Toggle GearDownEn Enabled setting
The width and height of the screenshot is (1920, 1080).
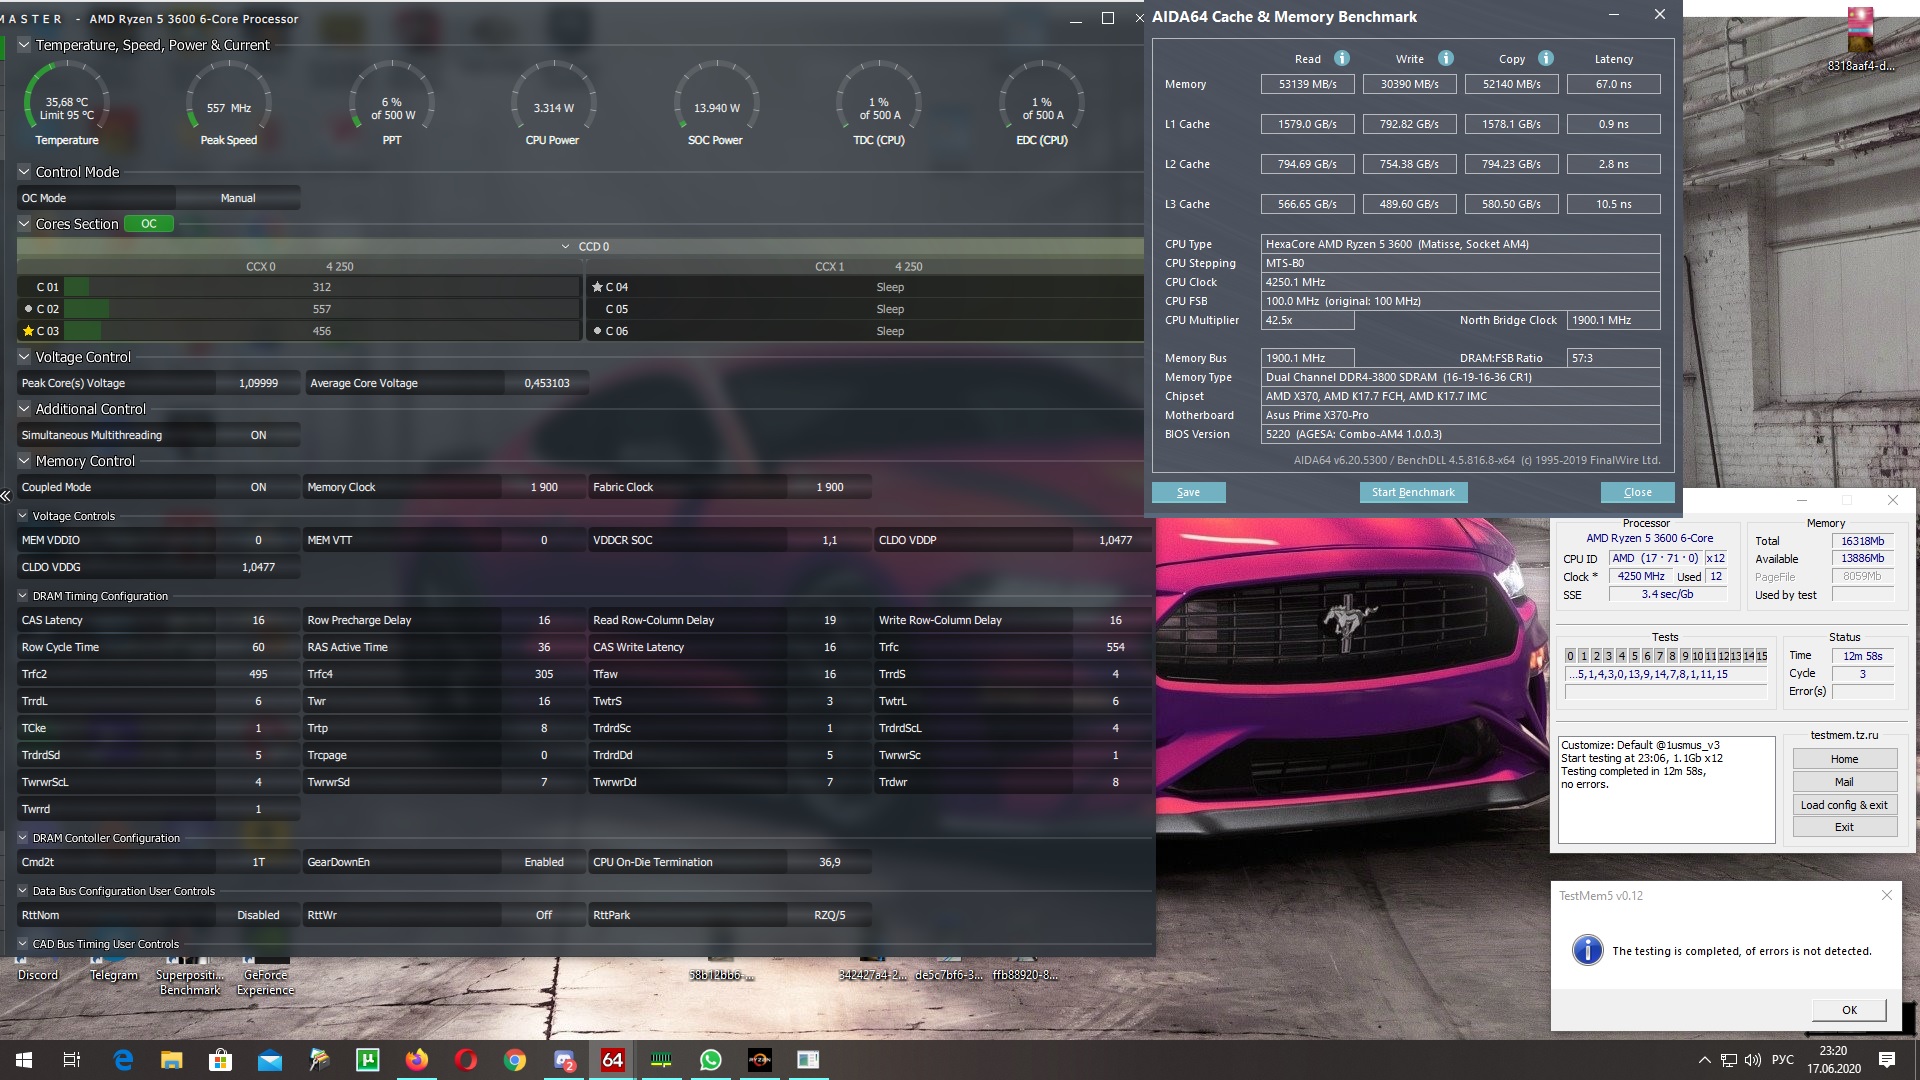(x=543, y=862)
